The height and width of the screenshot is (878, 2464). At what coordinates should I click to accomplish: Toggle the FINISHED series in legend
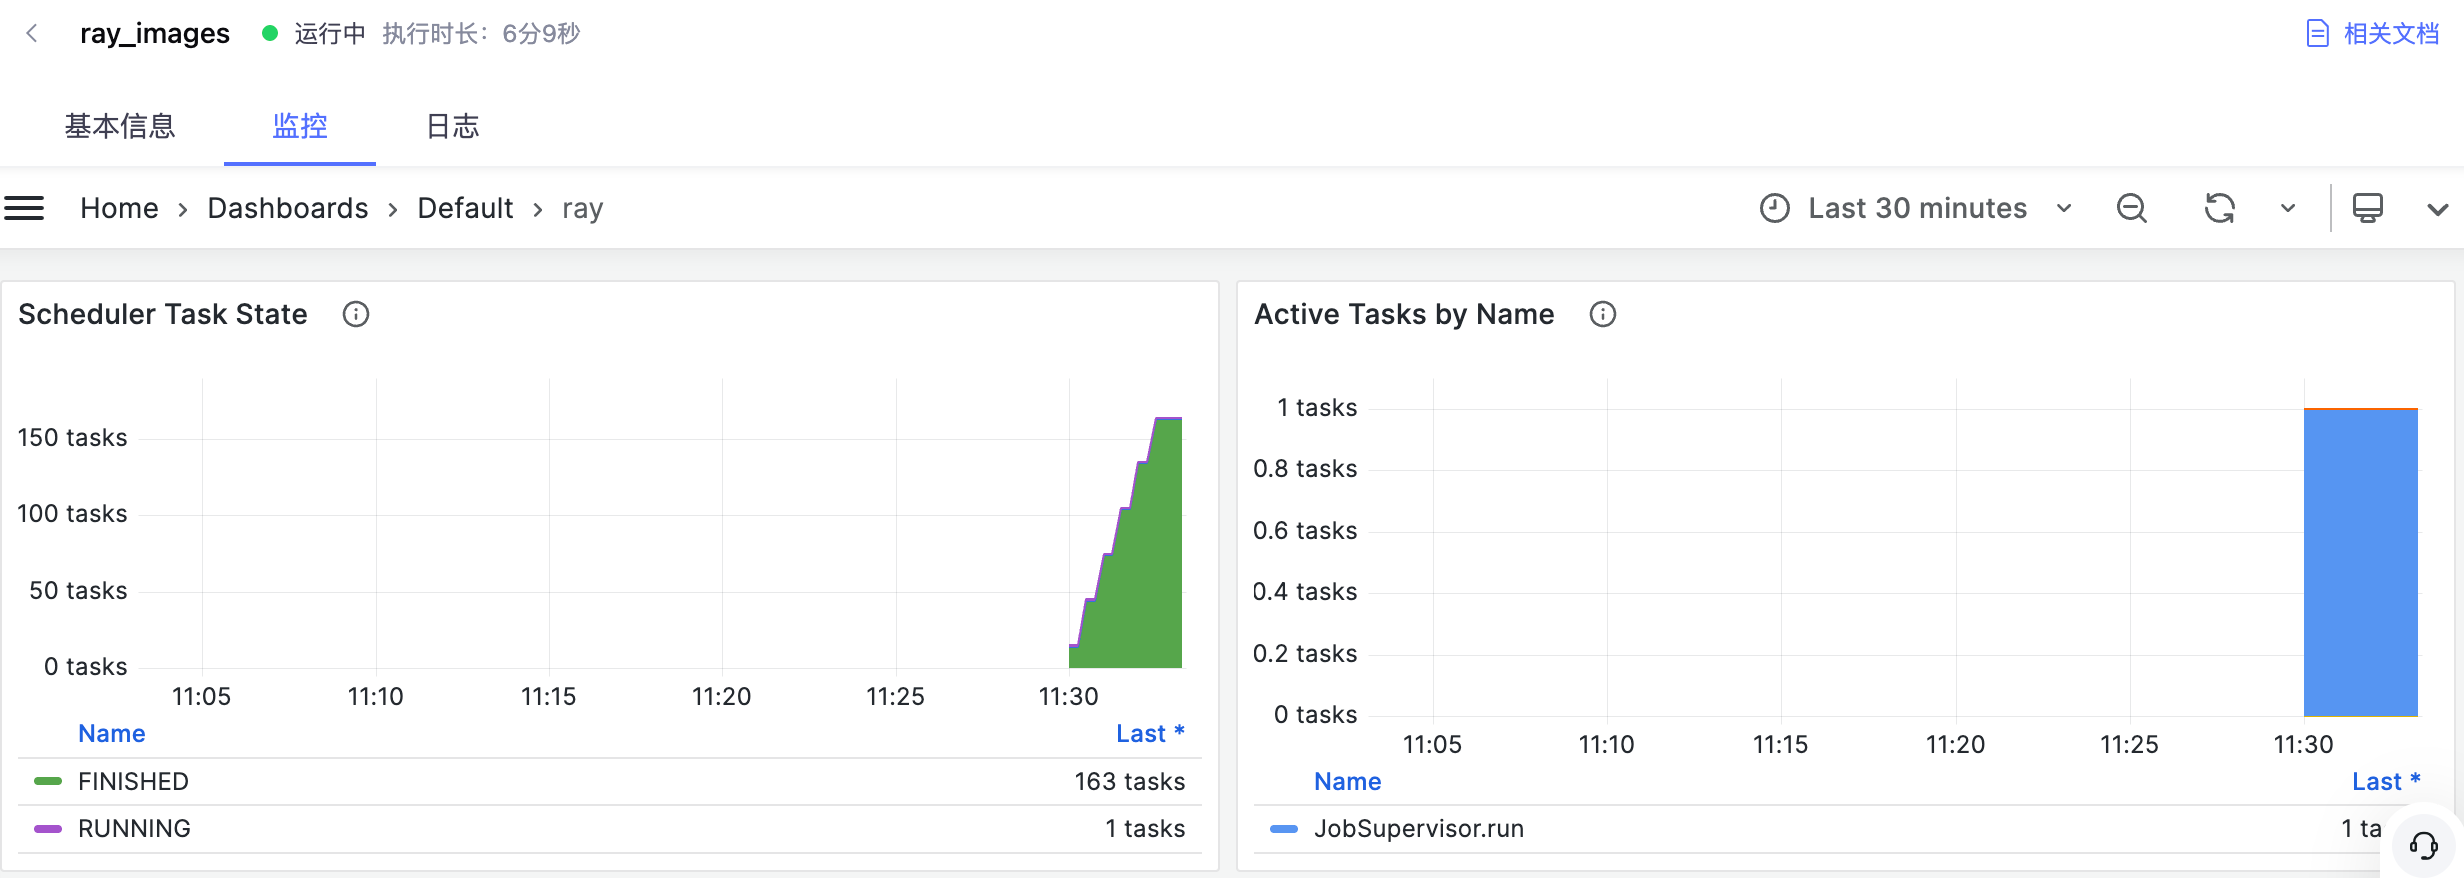(133, 781)
